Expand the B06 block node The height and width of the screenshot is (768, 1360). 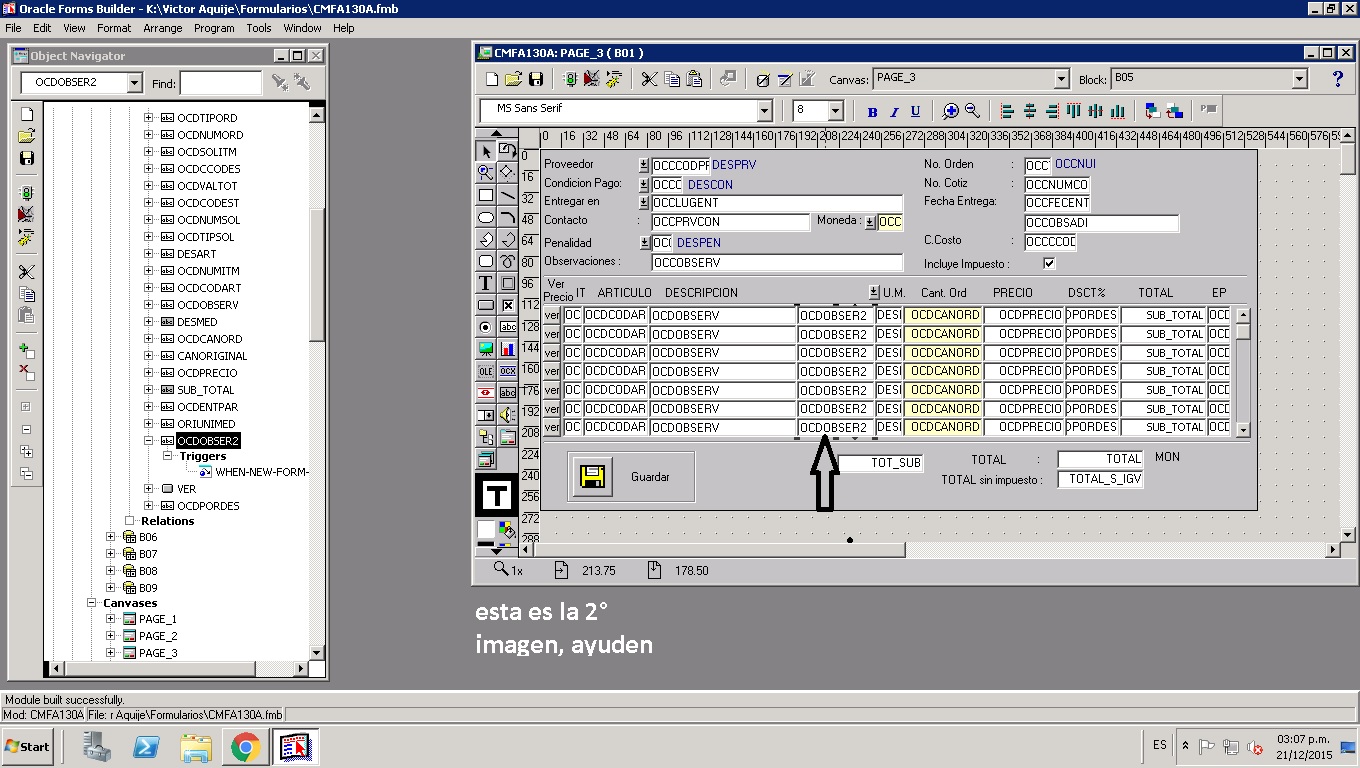click(x=111, y=537)
